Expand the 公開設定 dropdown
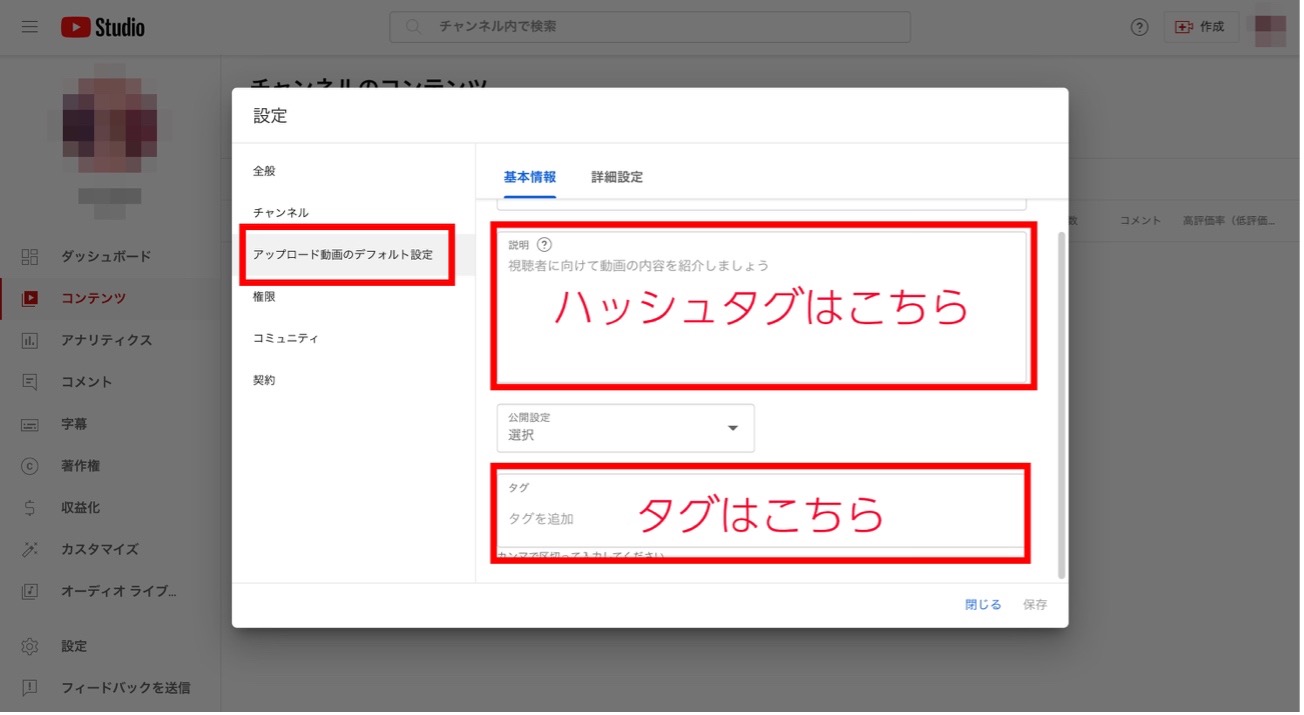This screenshot has width=1304, height=715. coord(626,428)
